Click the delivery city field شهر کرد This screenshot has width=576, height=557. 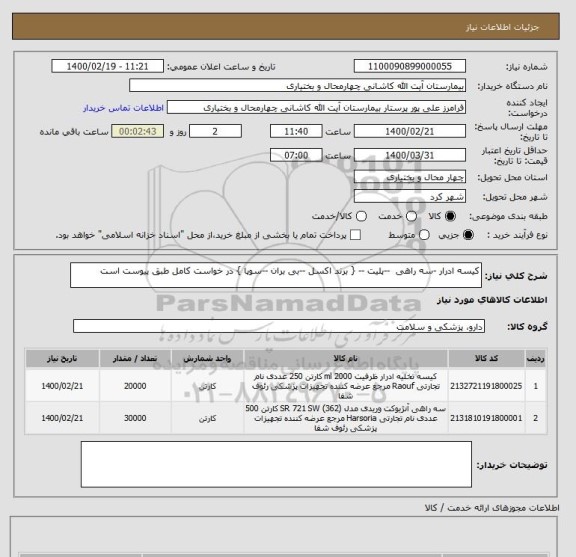[410, 197]
